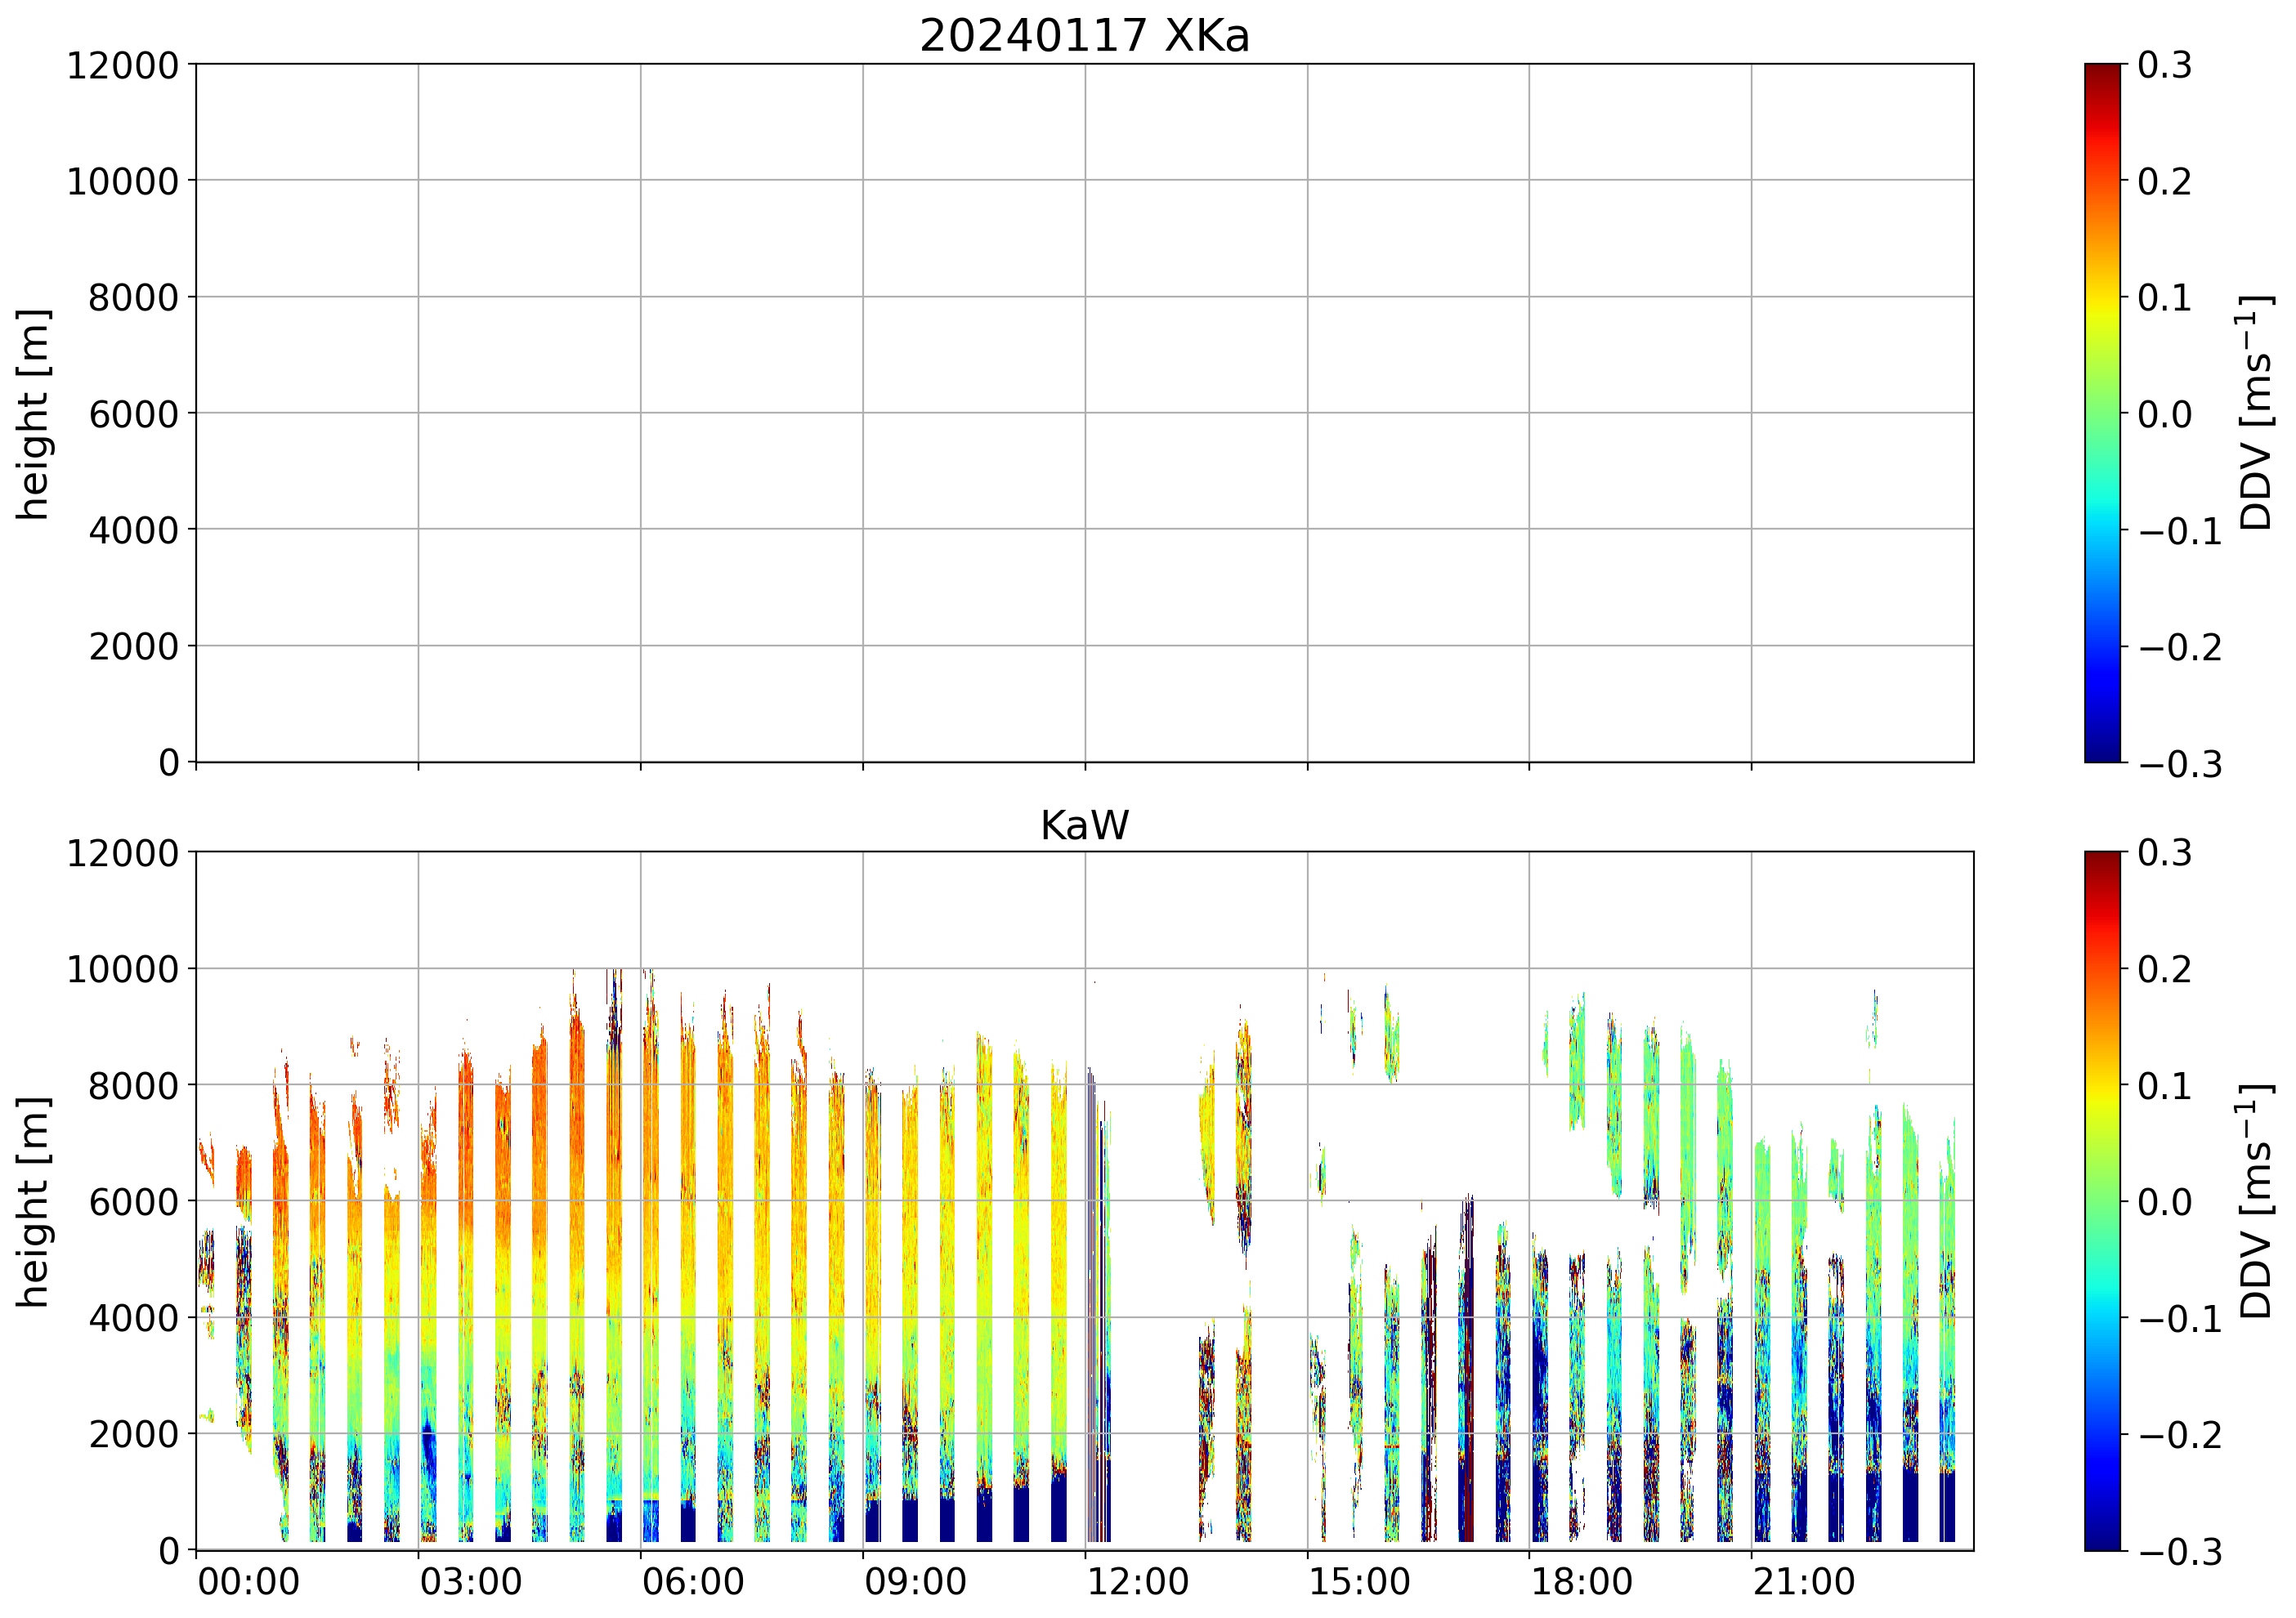This screenshot has height=1618, width=2296.
Task: Click the 15:00 time axis label
Action: coord(1359,1583)
